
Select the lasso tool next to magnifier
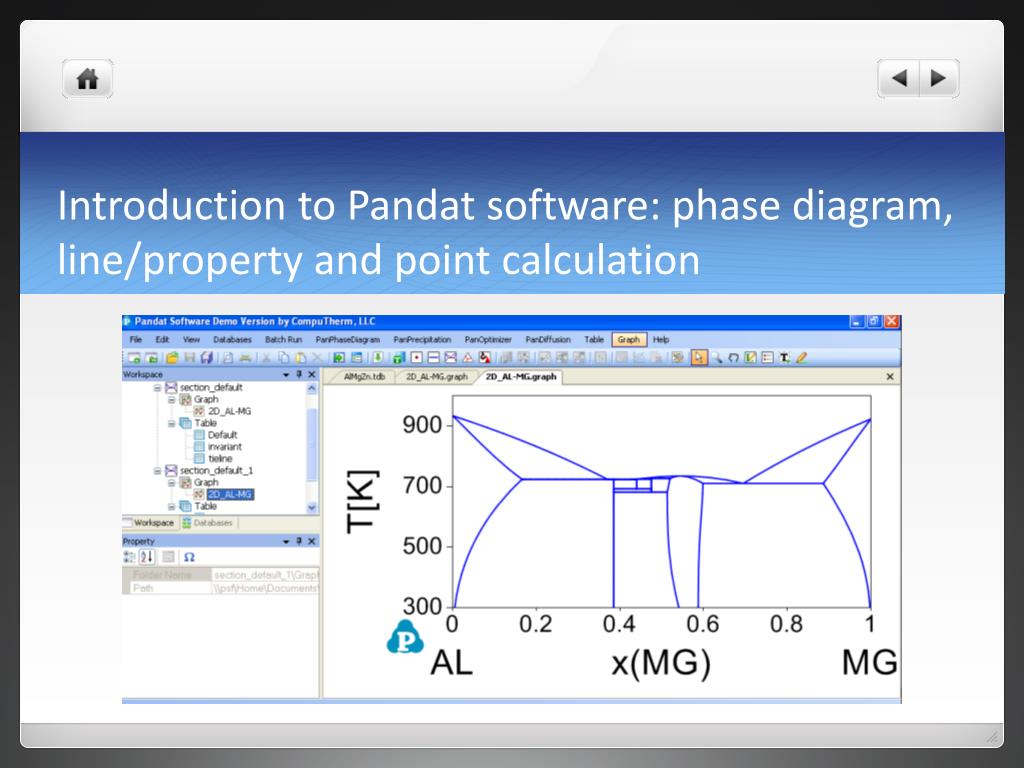click(733, 357)
